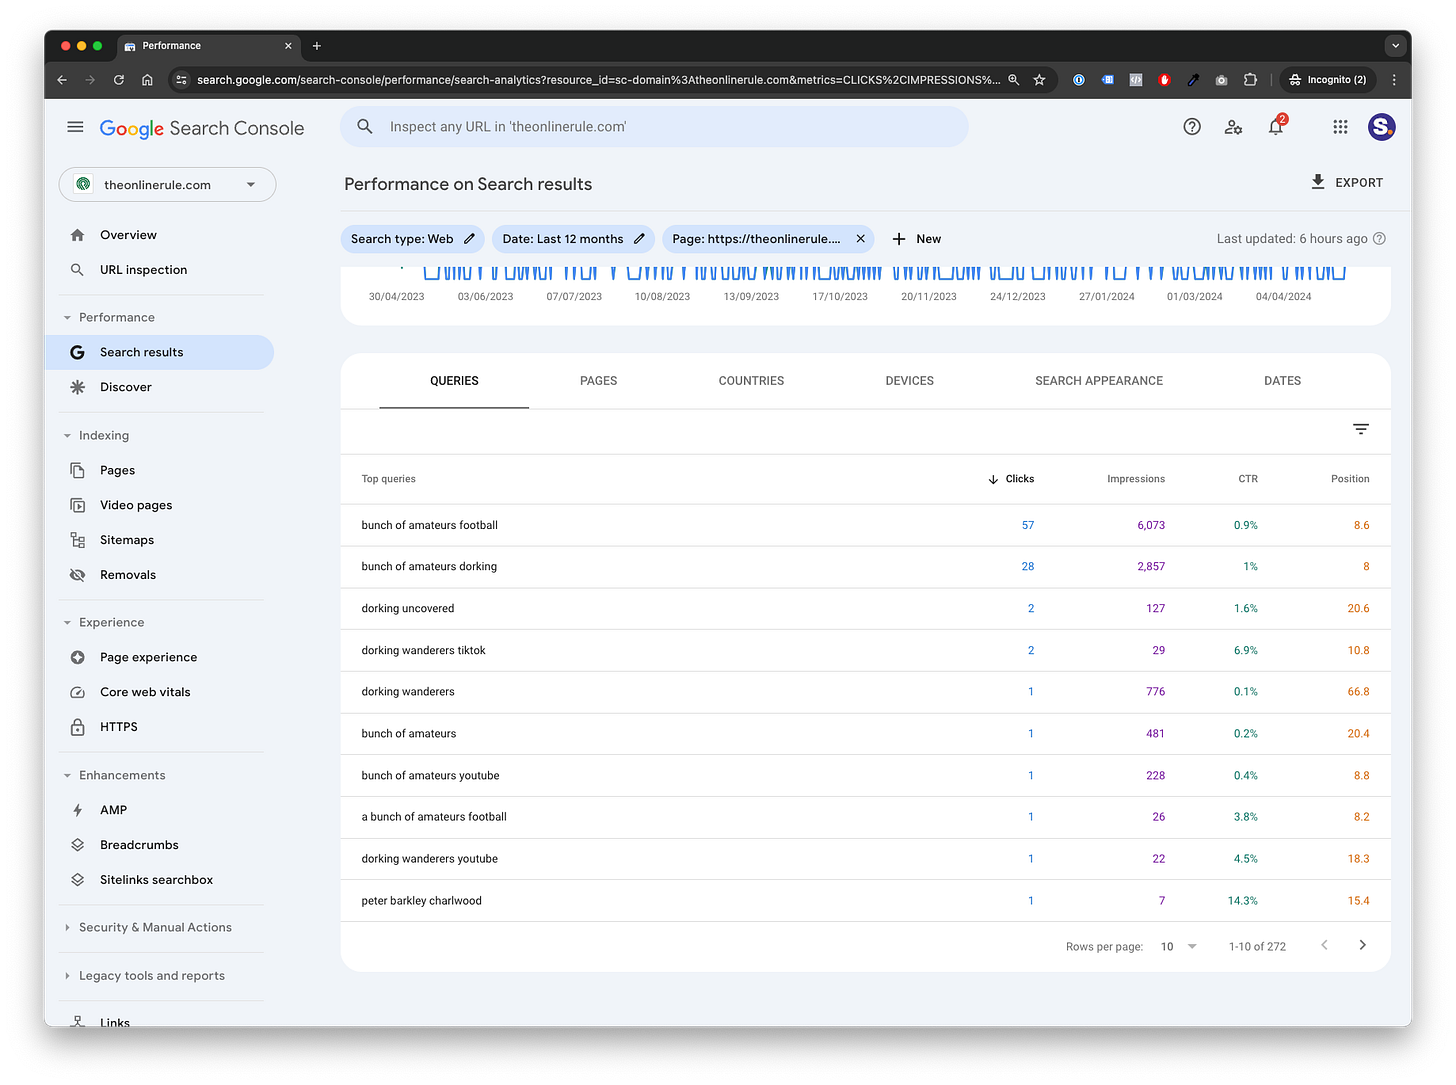Go to next page of queries
Screen dimensions: 1456x1085
(x=1362, y=945)
